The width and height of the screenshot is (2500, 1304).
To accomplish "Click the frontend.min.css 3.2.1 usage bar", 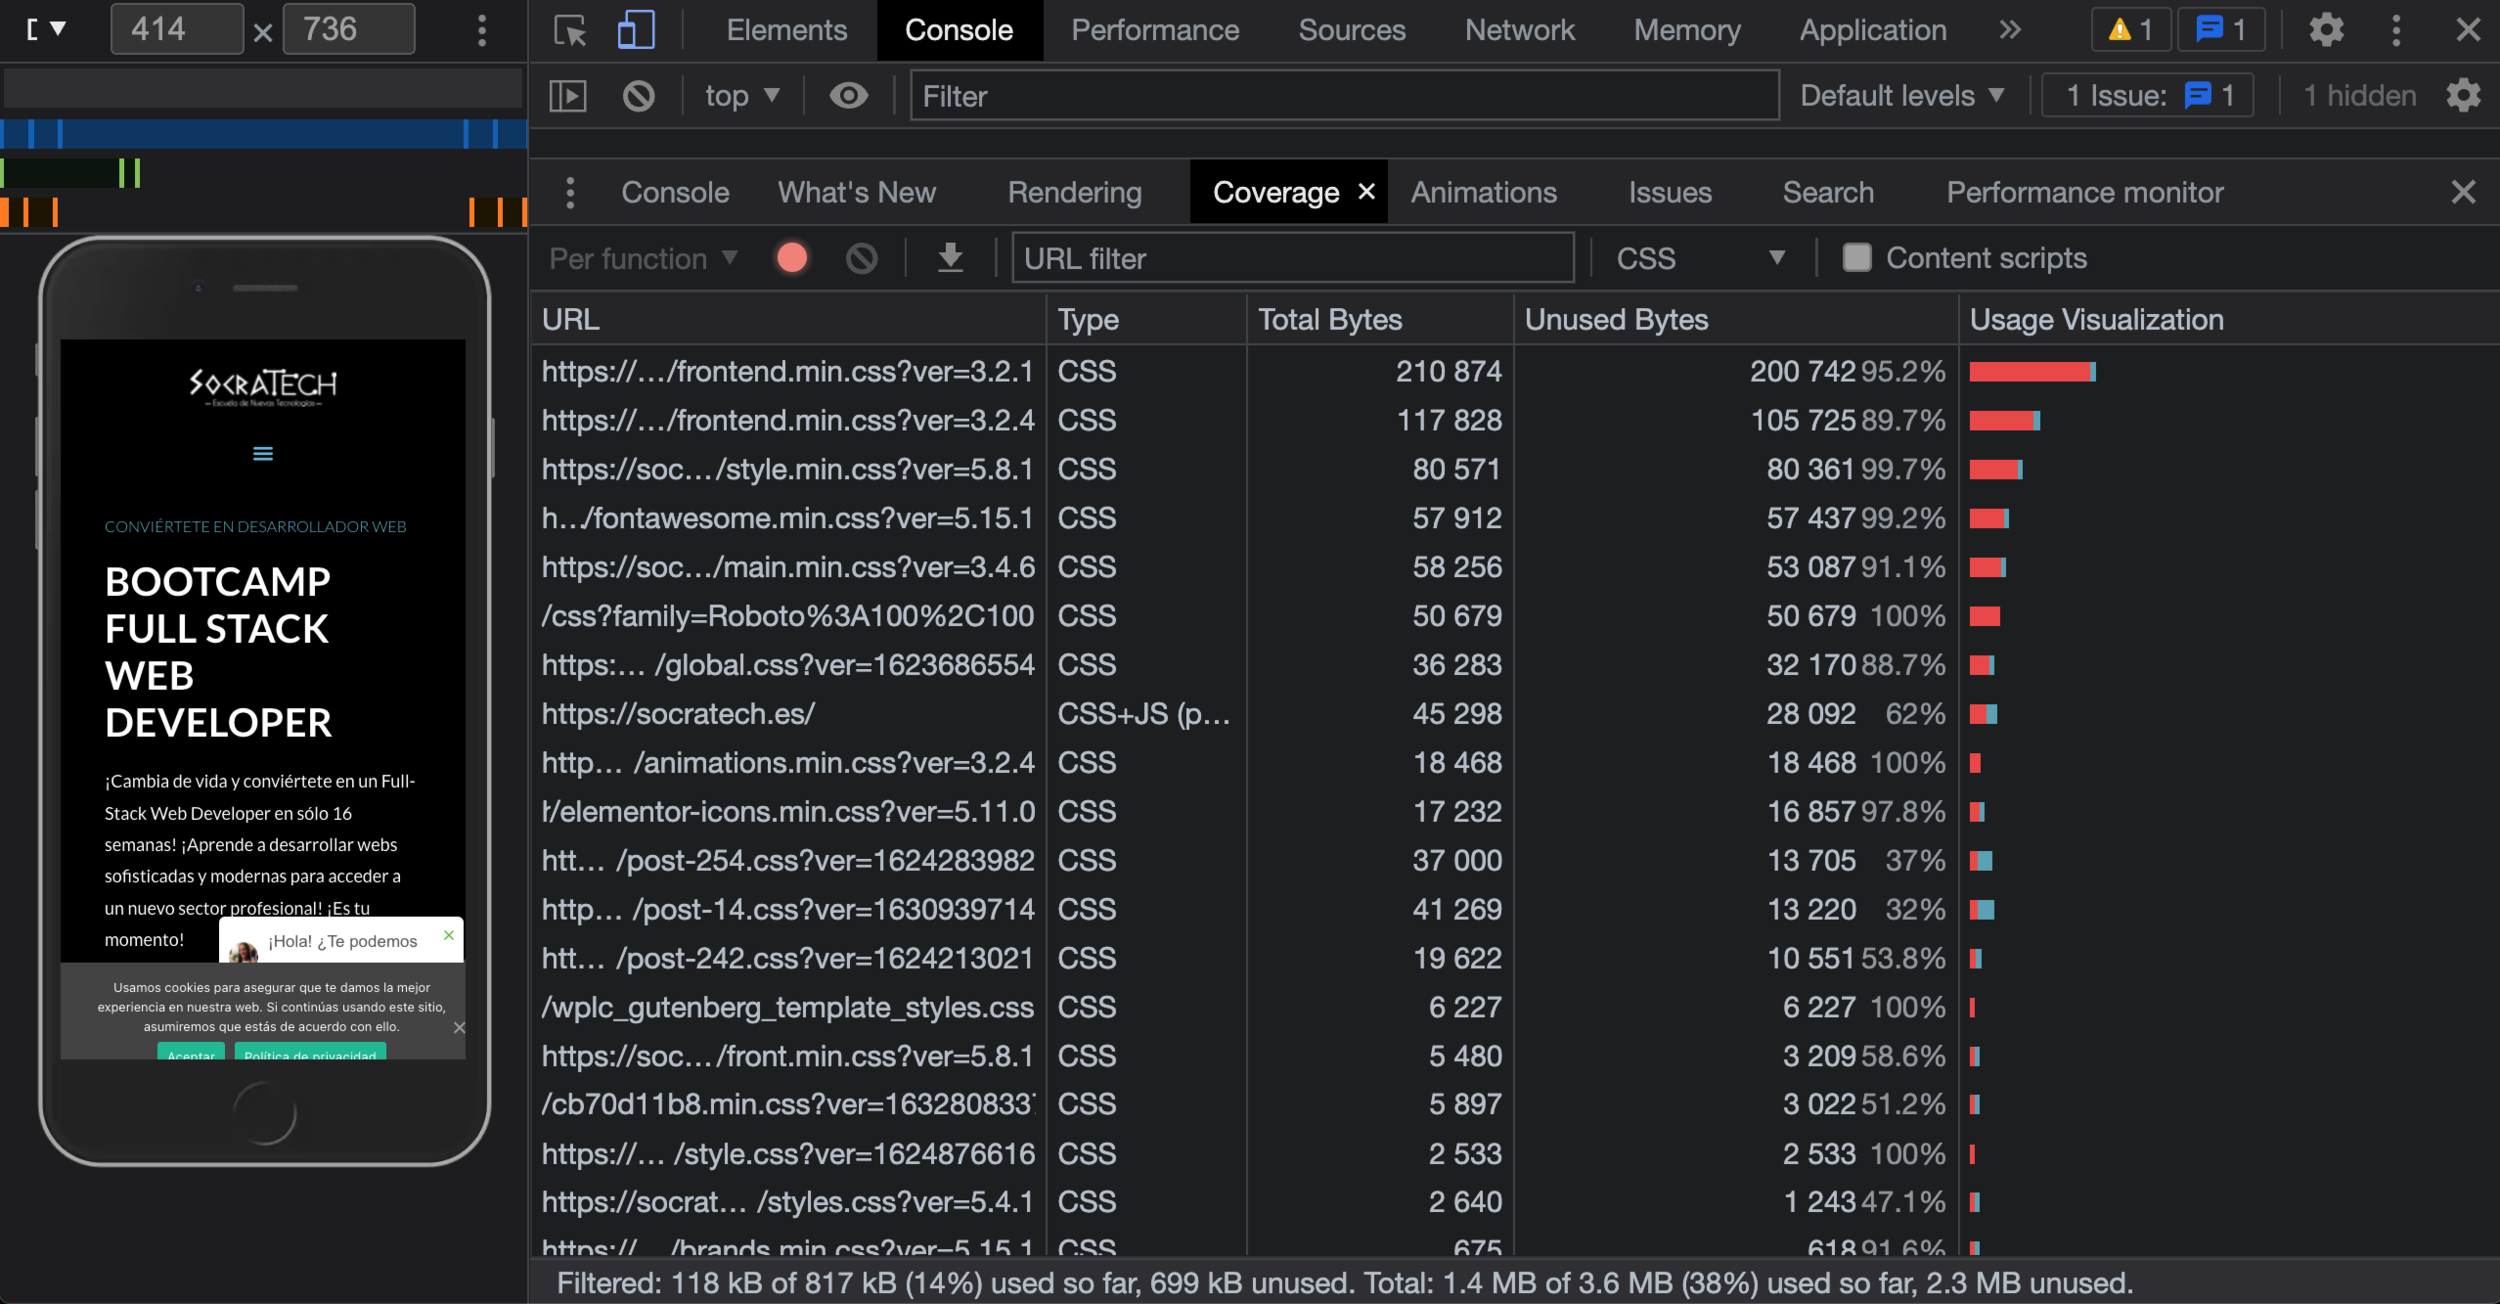I will point(2032,372).
